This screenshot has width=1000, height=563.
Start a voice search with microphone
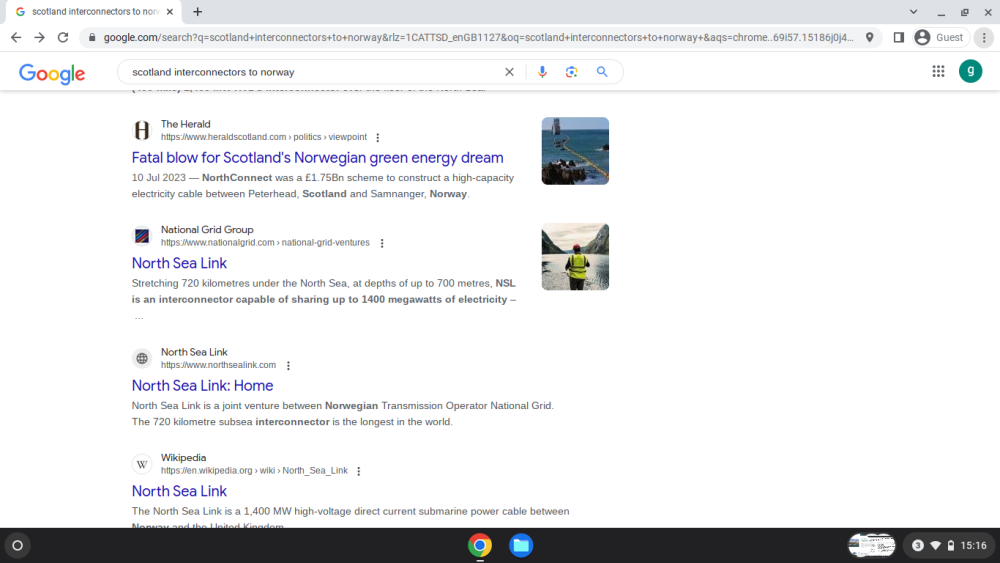coord(542,72)
